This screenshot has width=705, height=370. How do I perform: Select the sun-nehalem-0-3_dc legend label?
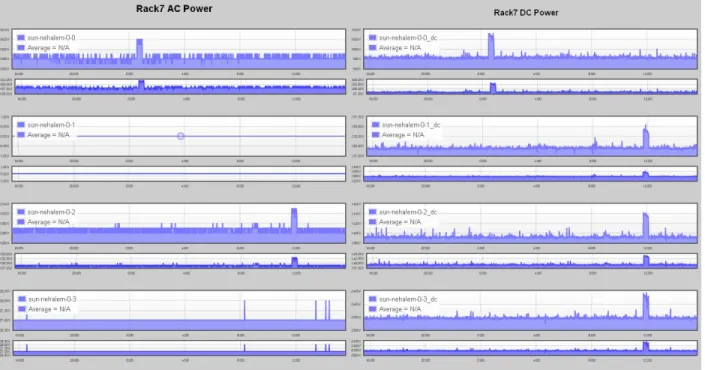408,299
